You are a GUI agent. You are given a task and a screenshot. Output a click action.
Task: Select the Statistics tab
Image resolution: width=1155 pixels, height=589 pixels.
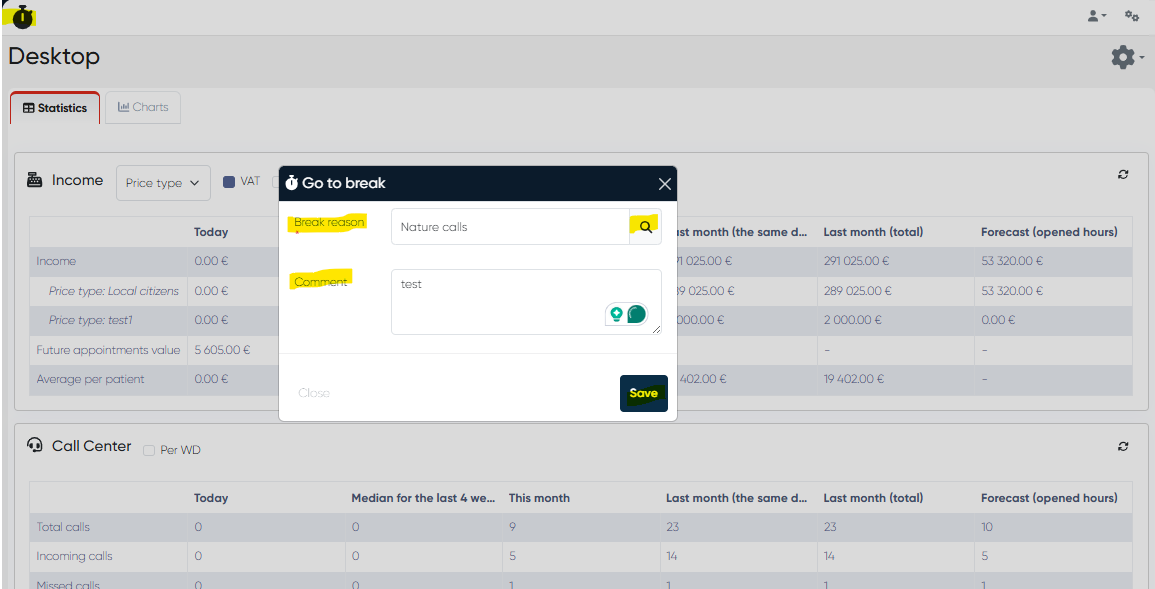click(x=55, y=108)
